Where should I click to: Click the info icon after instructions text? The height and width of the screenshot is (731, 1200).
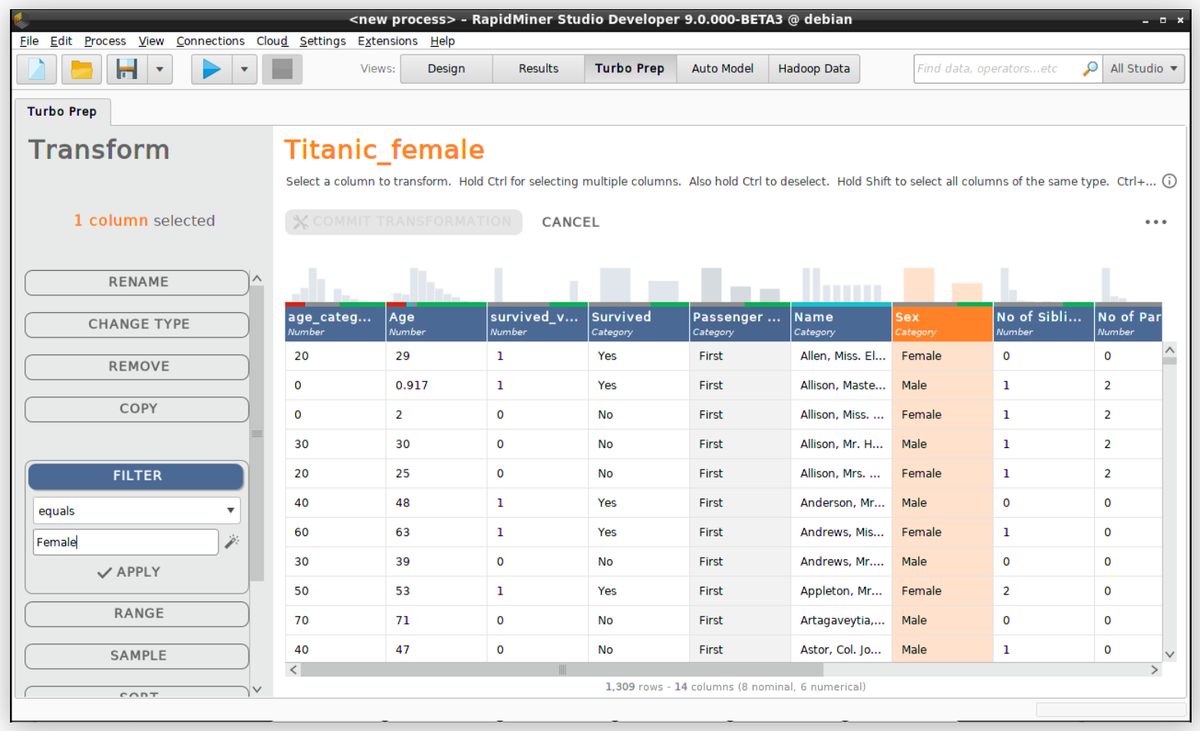[1169, 182]
